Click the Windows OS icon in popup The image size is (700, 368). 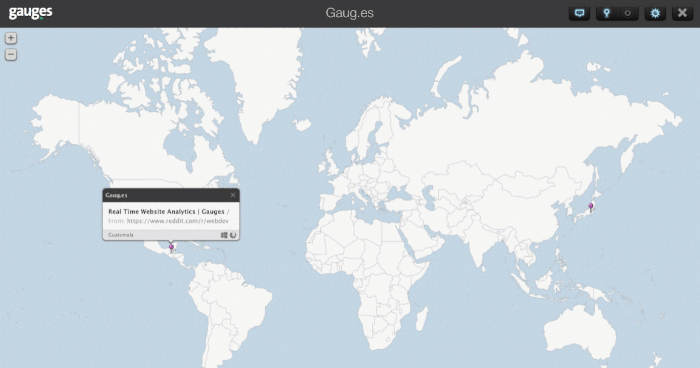click(224, 235)
